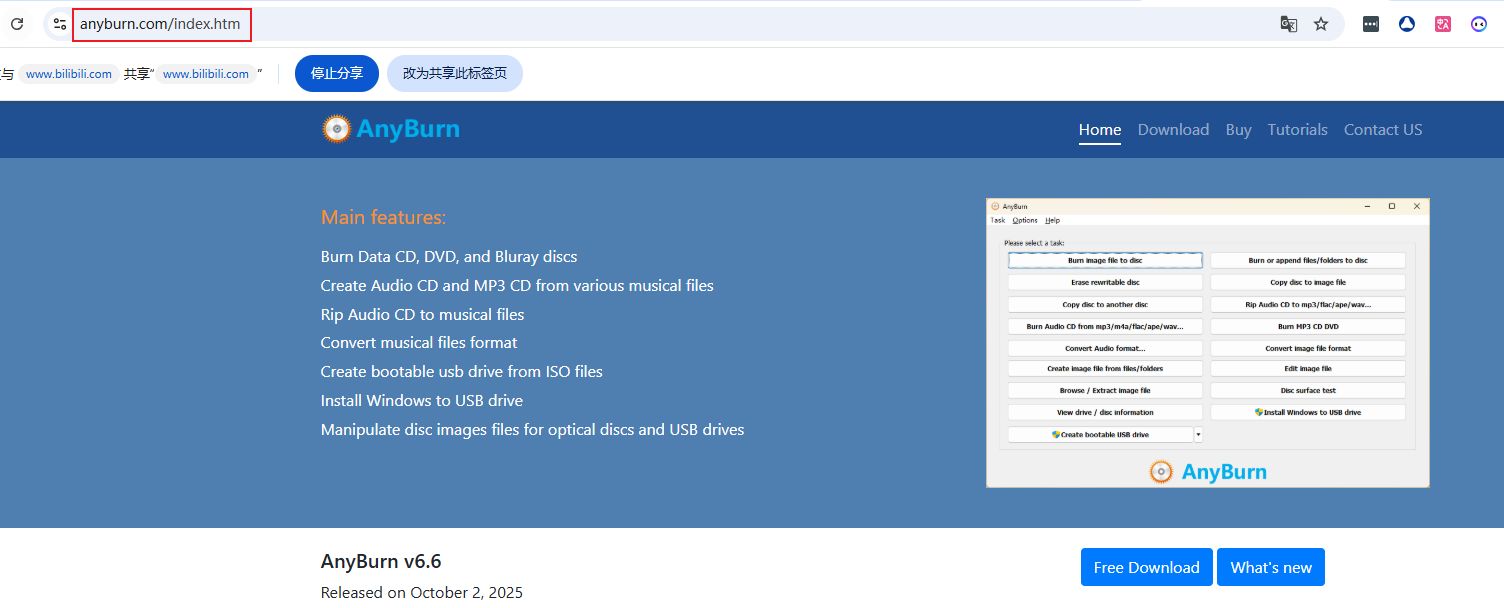Viewport: 1504px width, 608px height.
Task: Open the pink translation extension icon
Action: point(1443,24)
